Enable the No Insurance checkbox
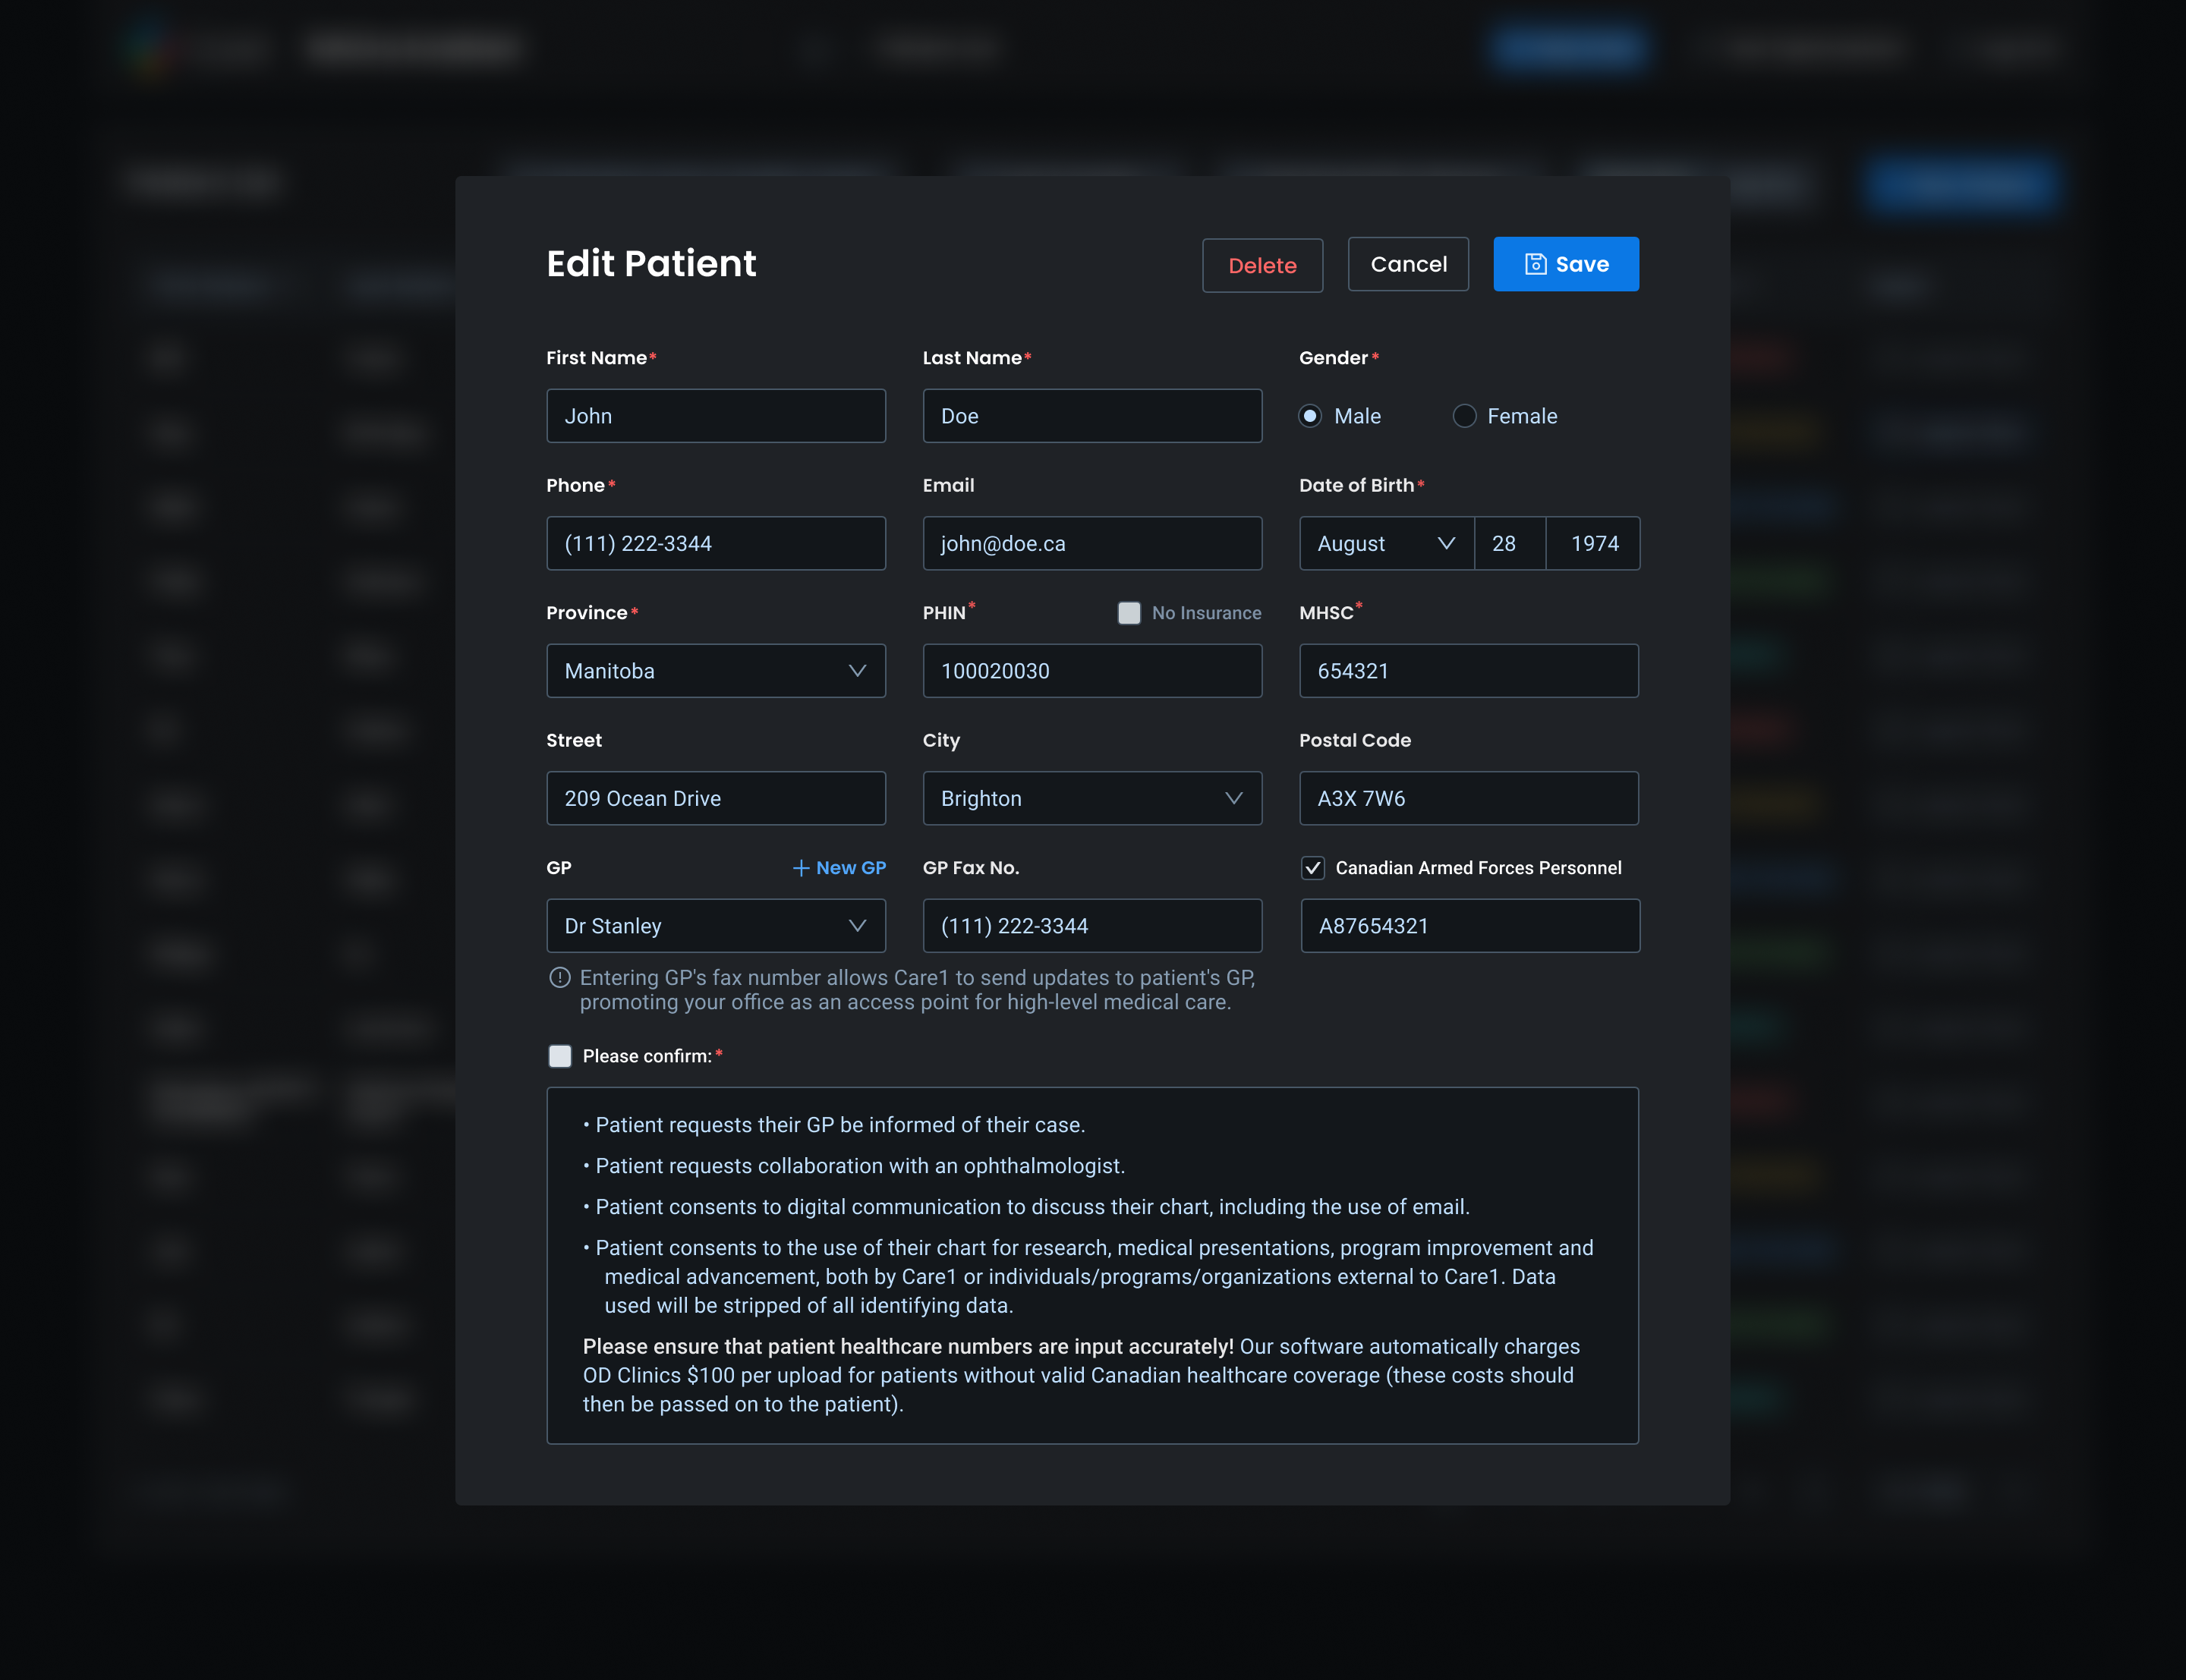This screenshot has width=2186, height=1680. pos(1129,613)
